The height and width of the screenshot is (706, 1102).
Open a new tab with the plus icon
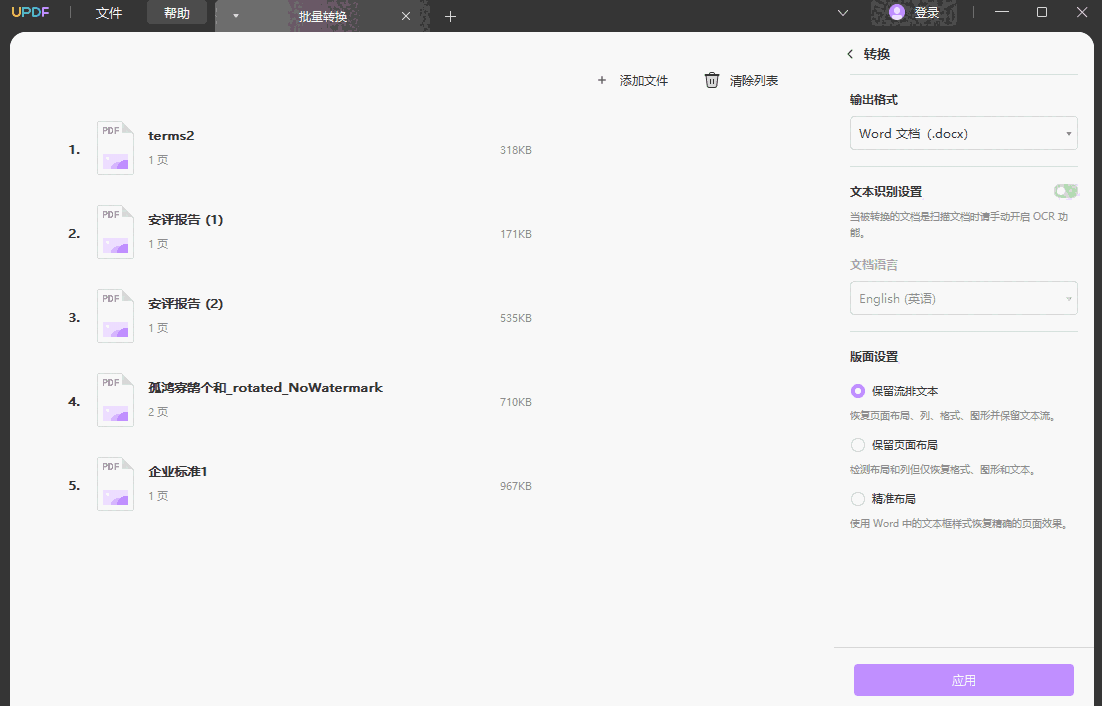[x=450, y=16]
